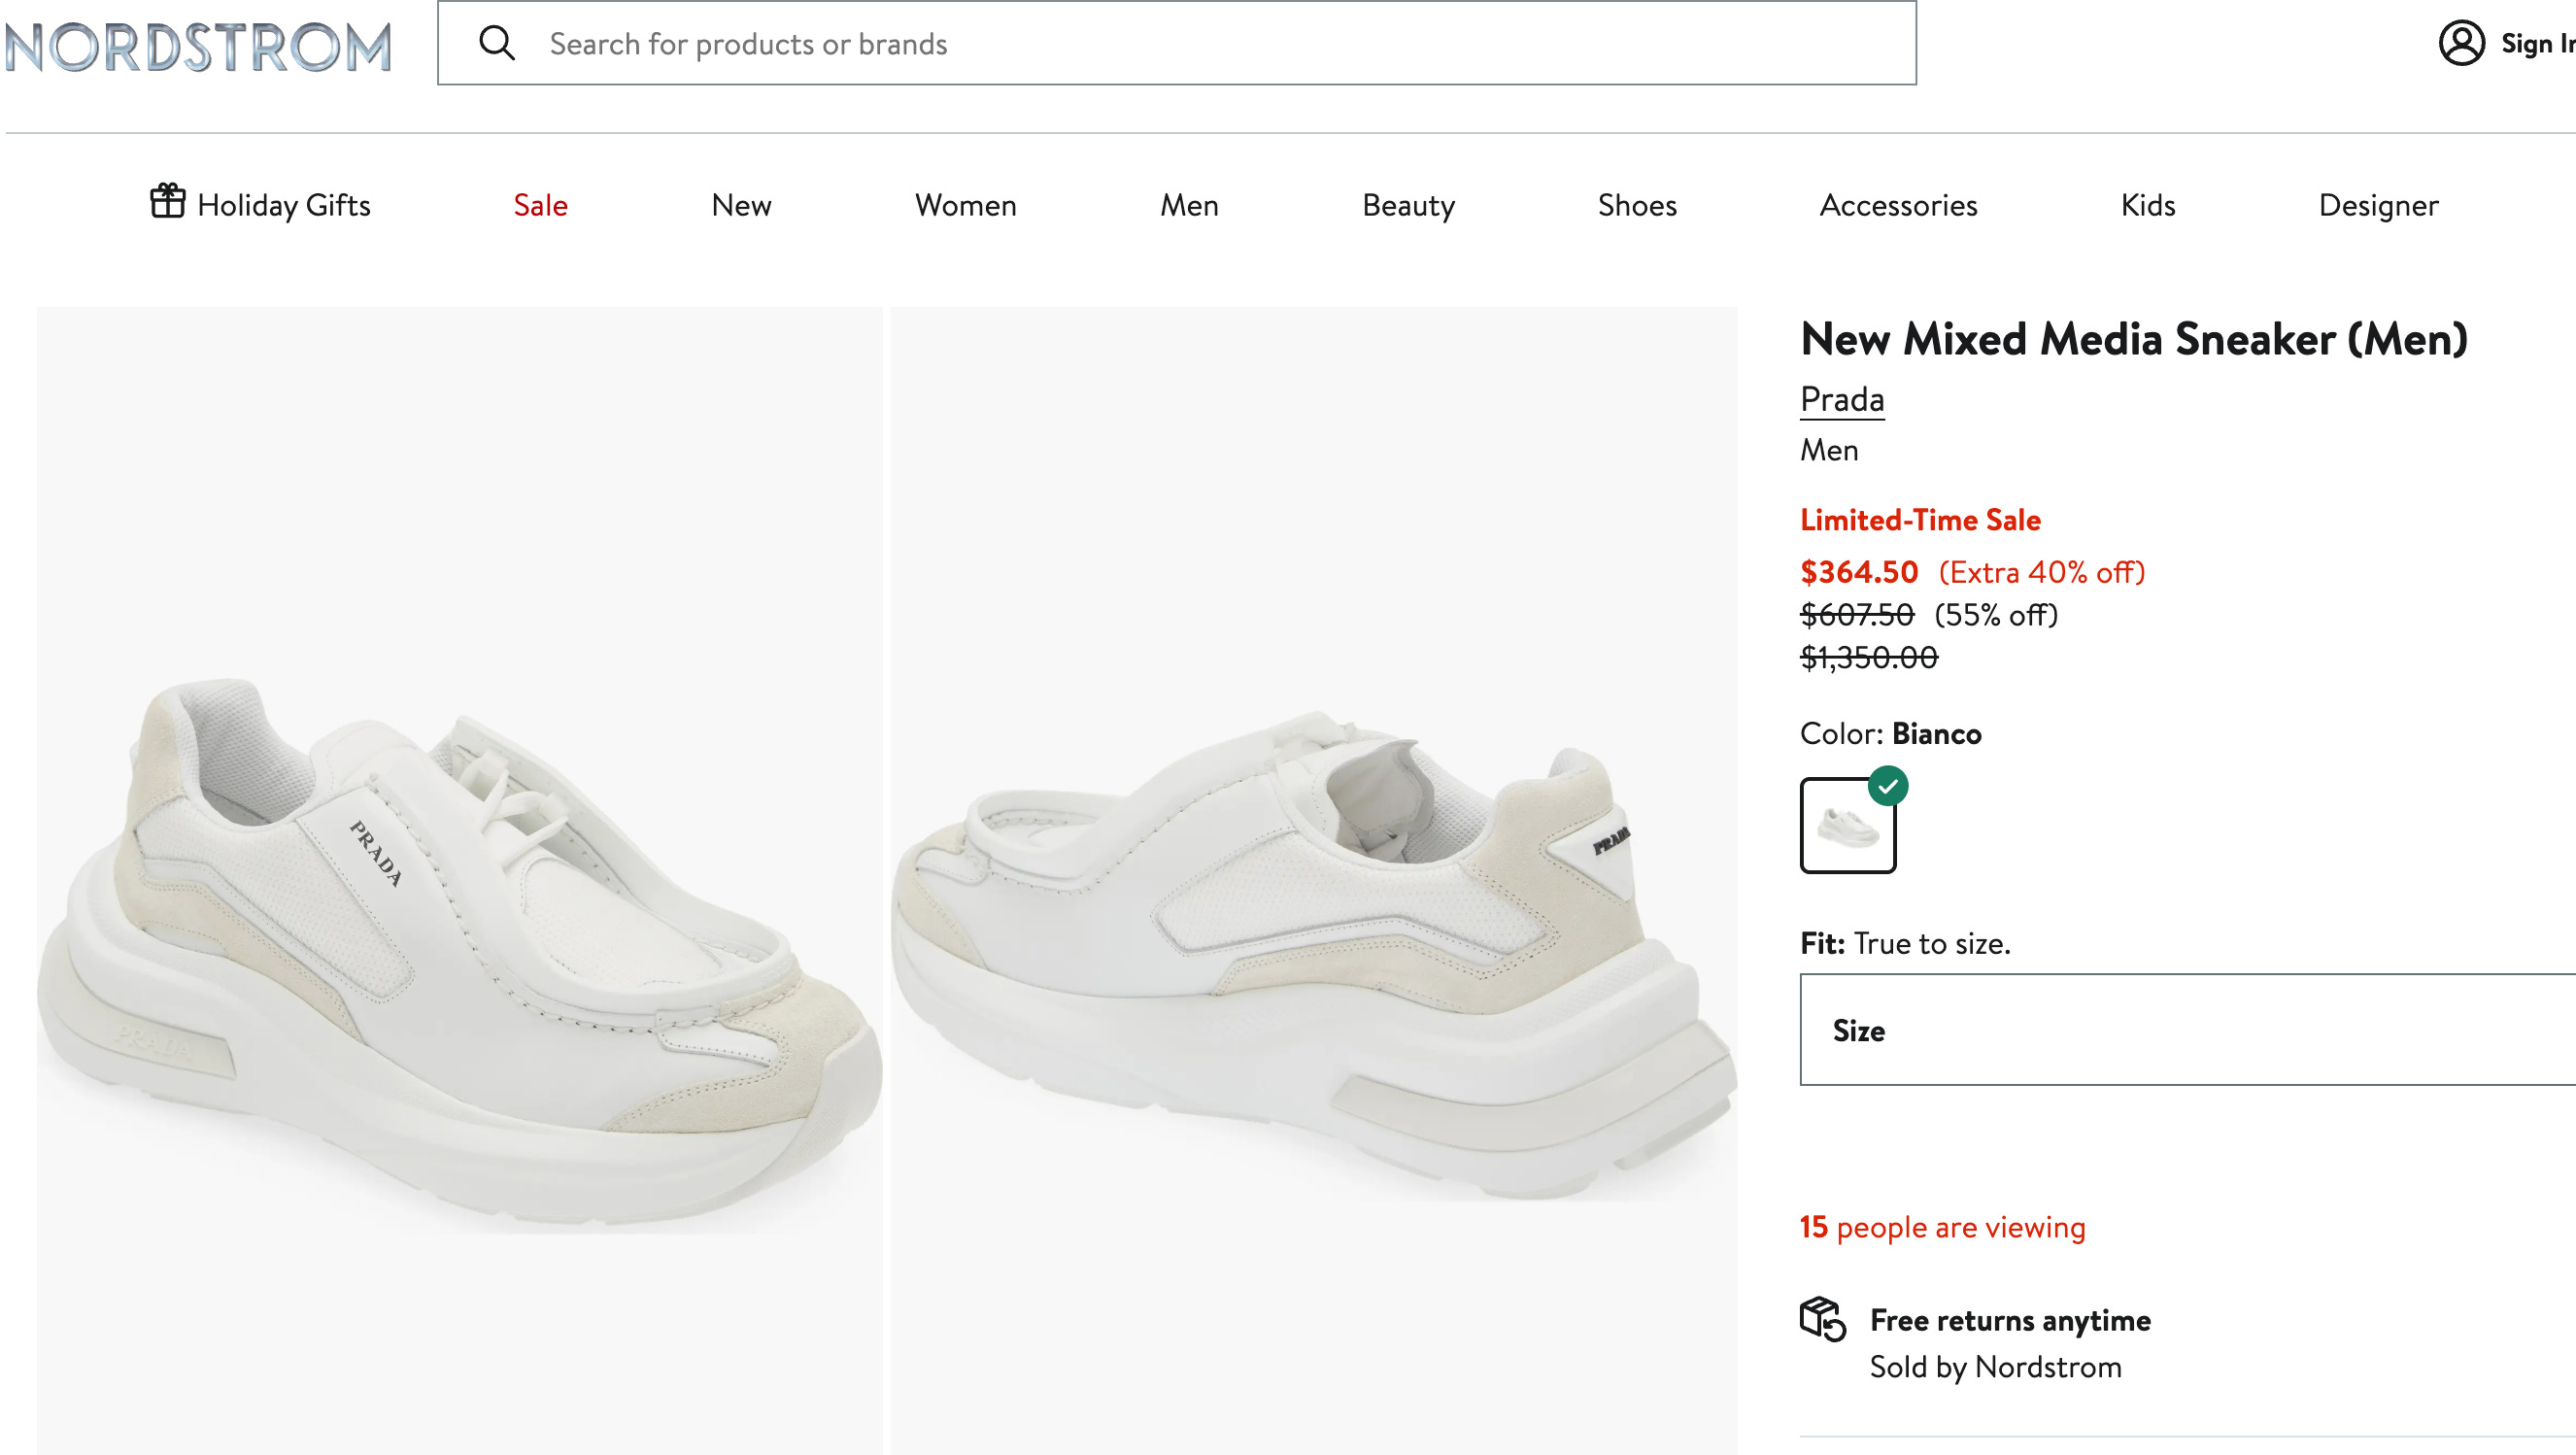Click the Holiday Gifts gift icon
The width and height of the screenshot is (2576, 1455).
168,201
